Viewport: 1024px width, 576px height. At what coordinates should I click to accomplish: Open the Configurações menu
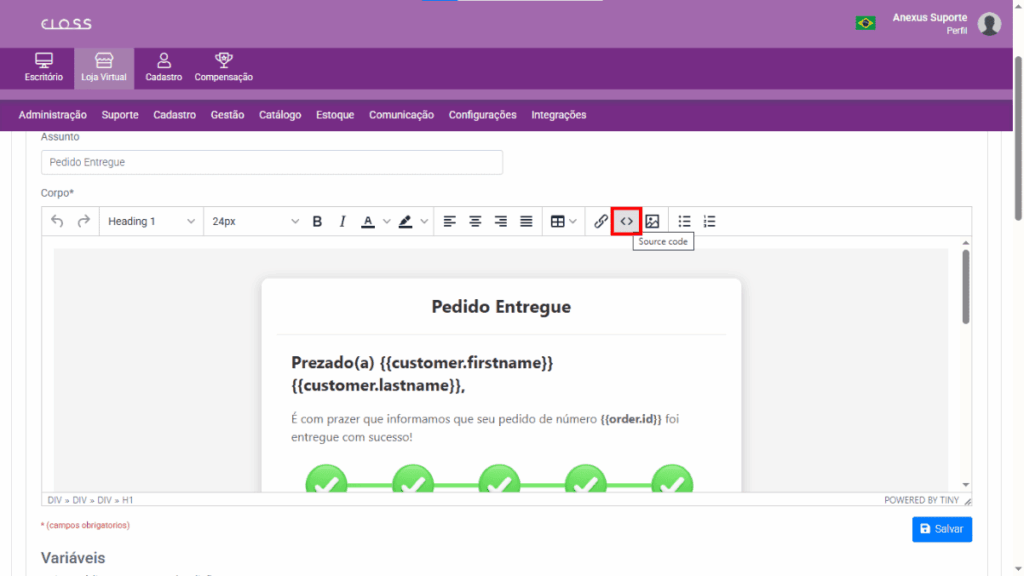[482, 115]
